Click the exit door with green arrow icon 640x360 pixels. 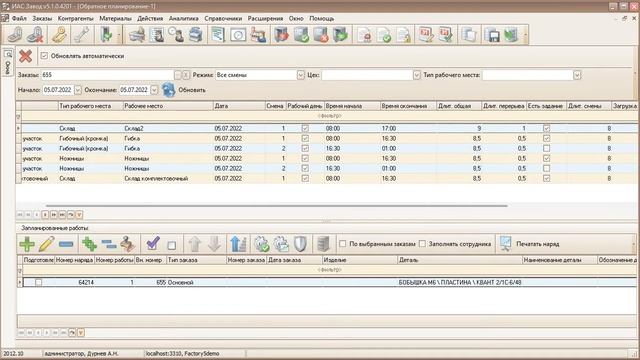106,35
